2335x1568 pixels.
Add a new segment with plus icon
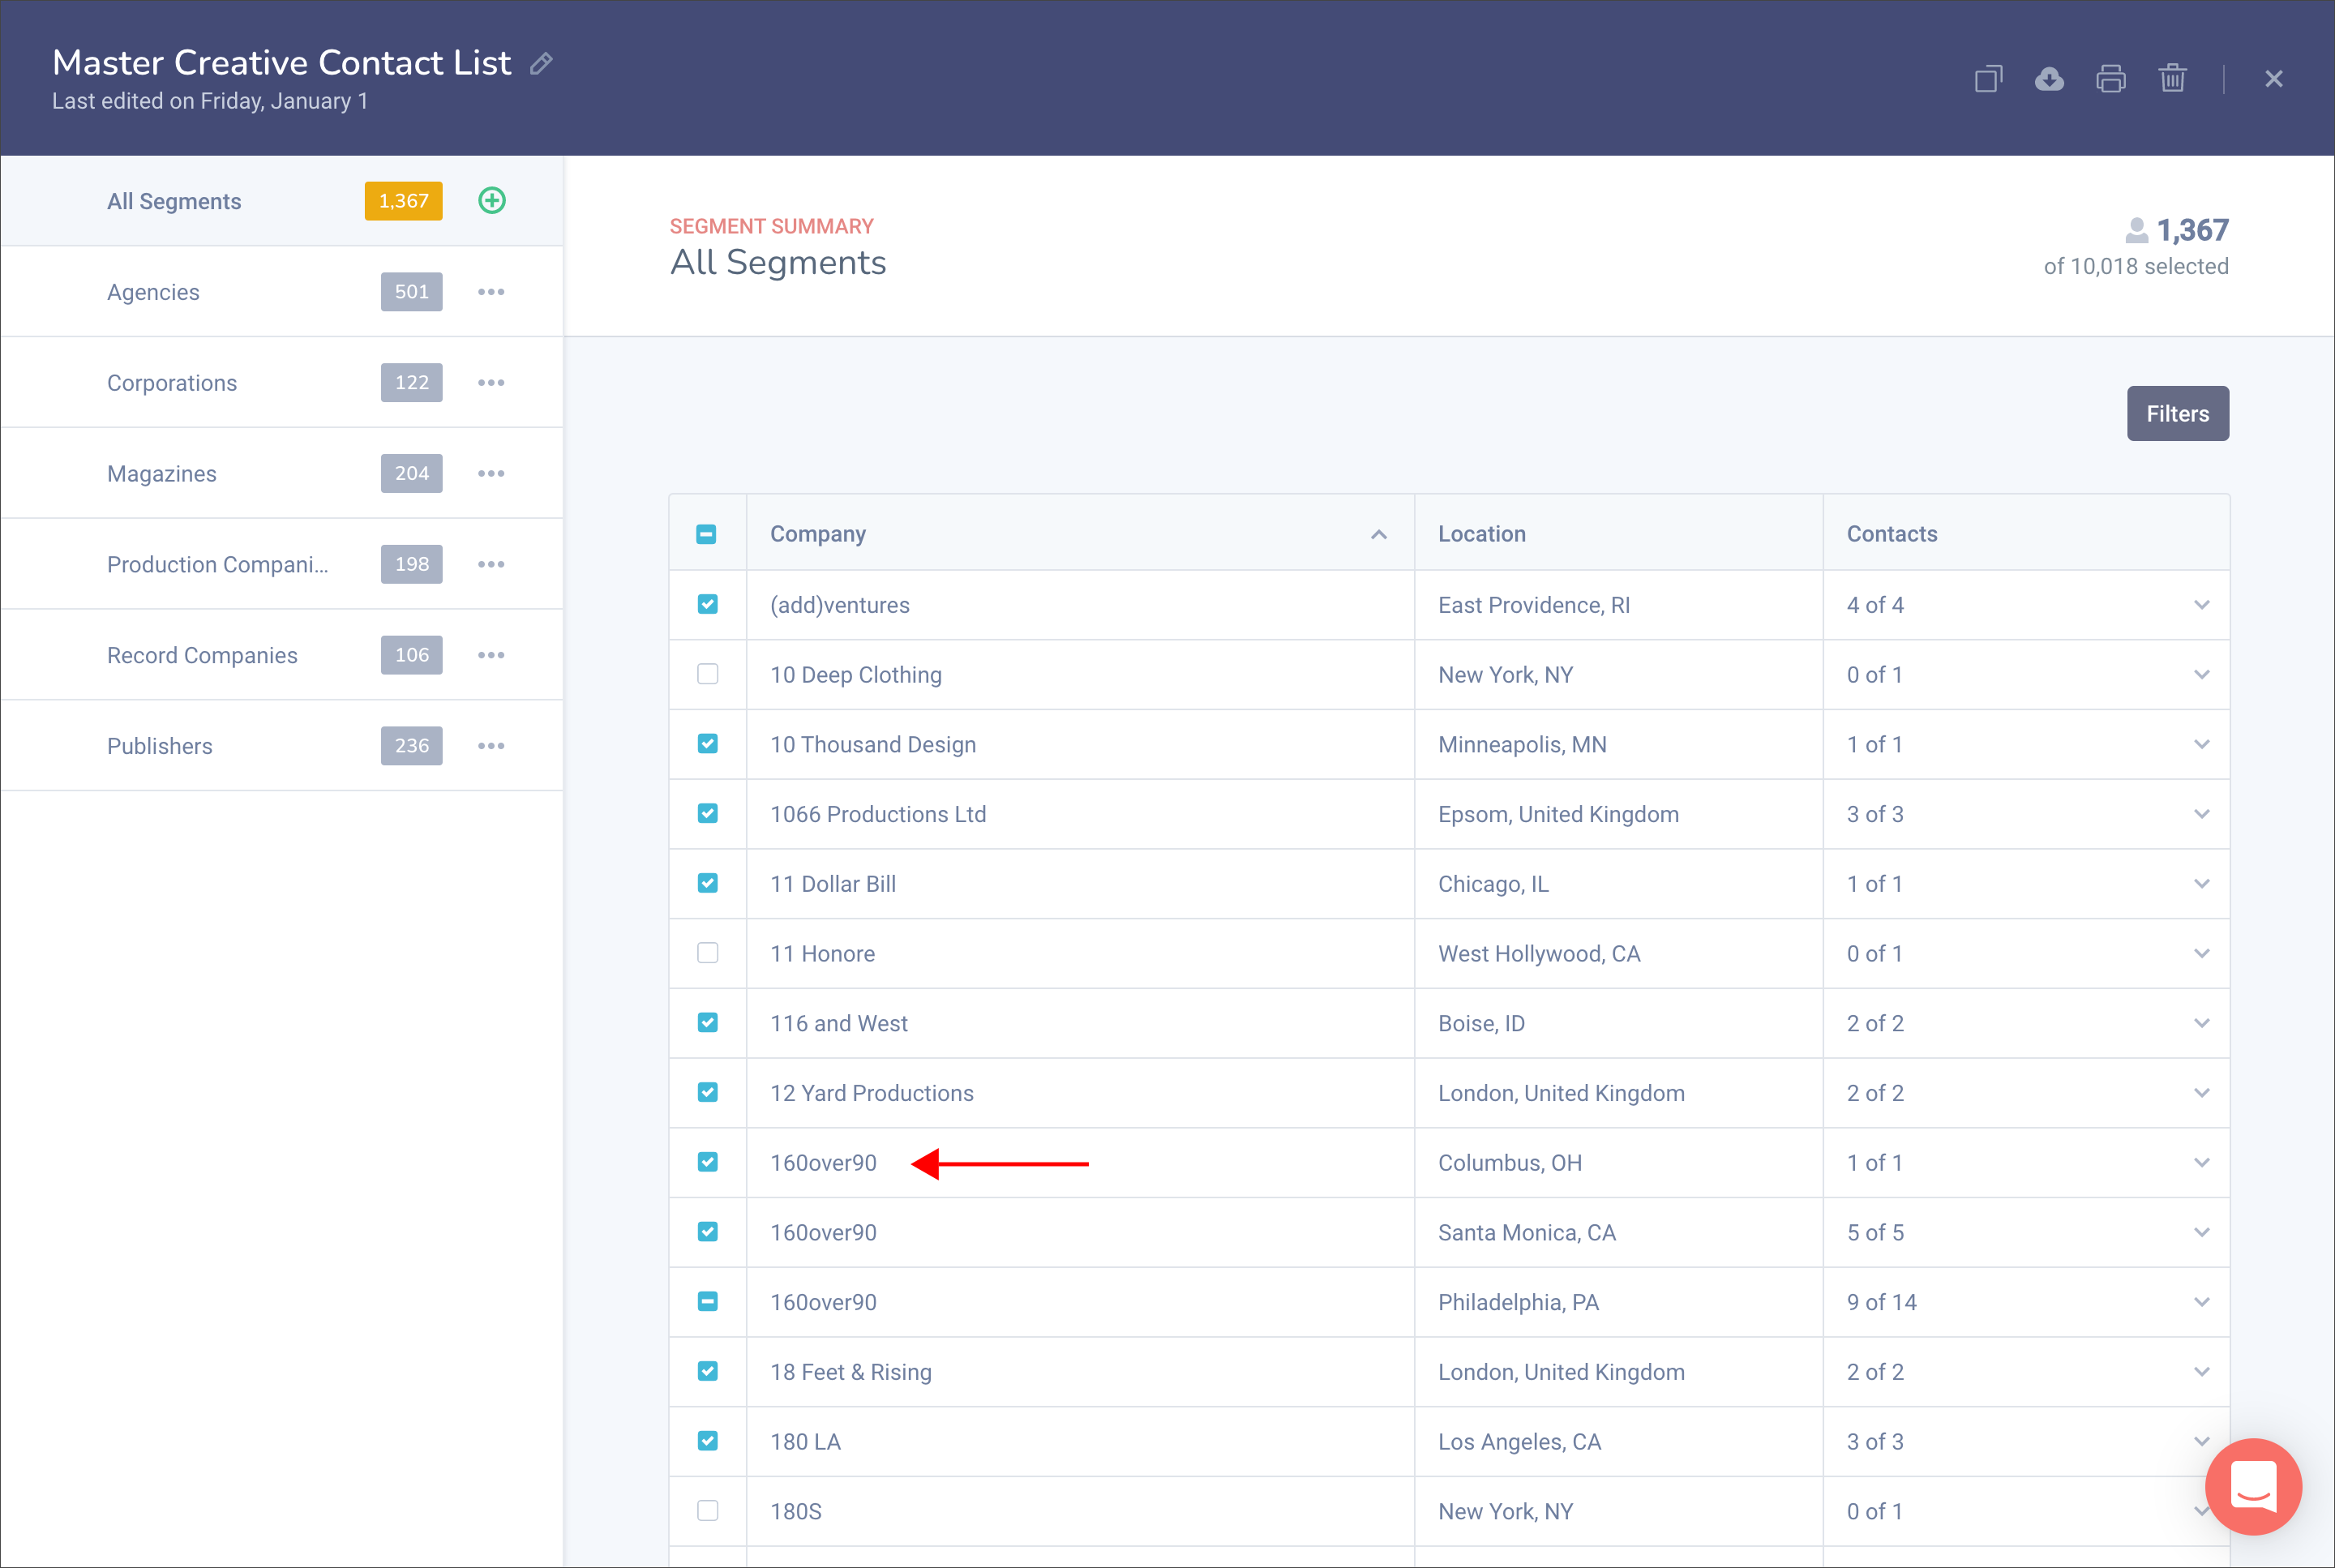[492, 201]
